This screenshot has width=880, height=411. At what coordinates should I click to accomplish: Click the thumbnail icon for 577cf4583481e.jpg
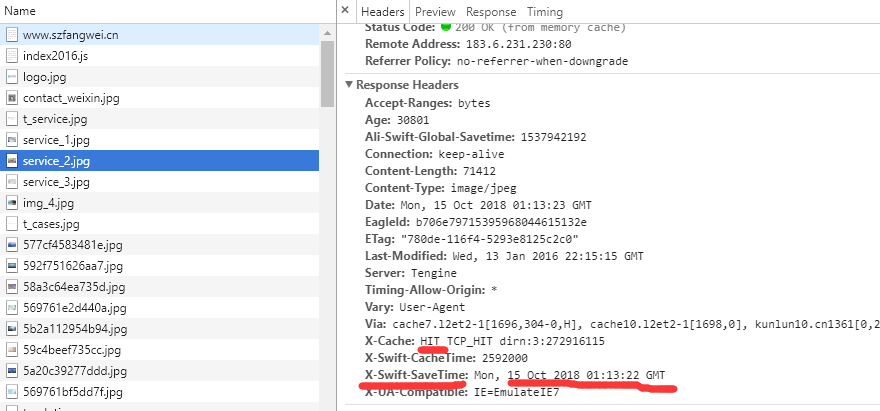pos(12,245)
